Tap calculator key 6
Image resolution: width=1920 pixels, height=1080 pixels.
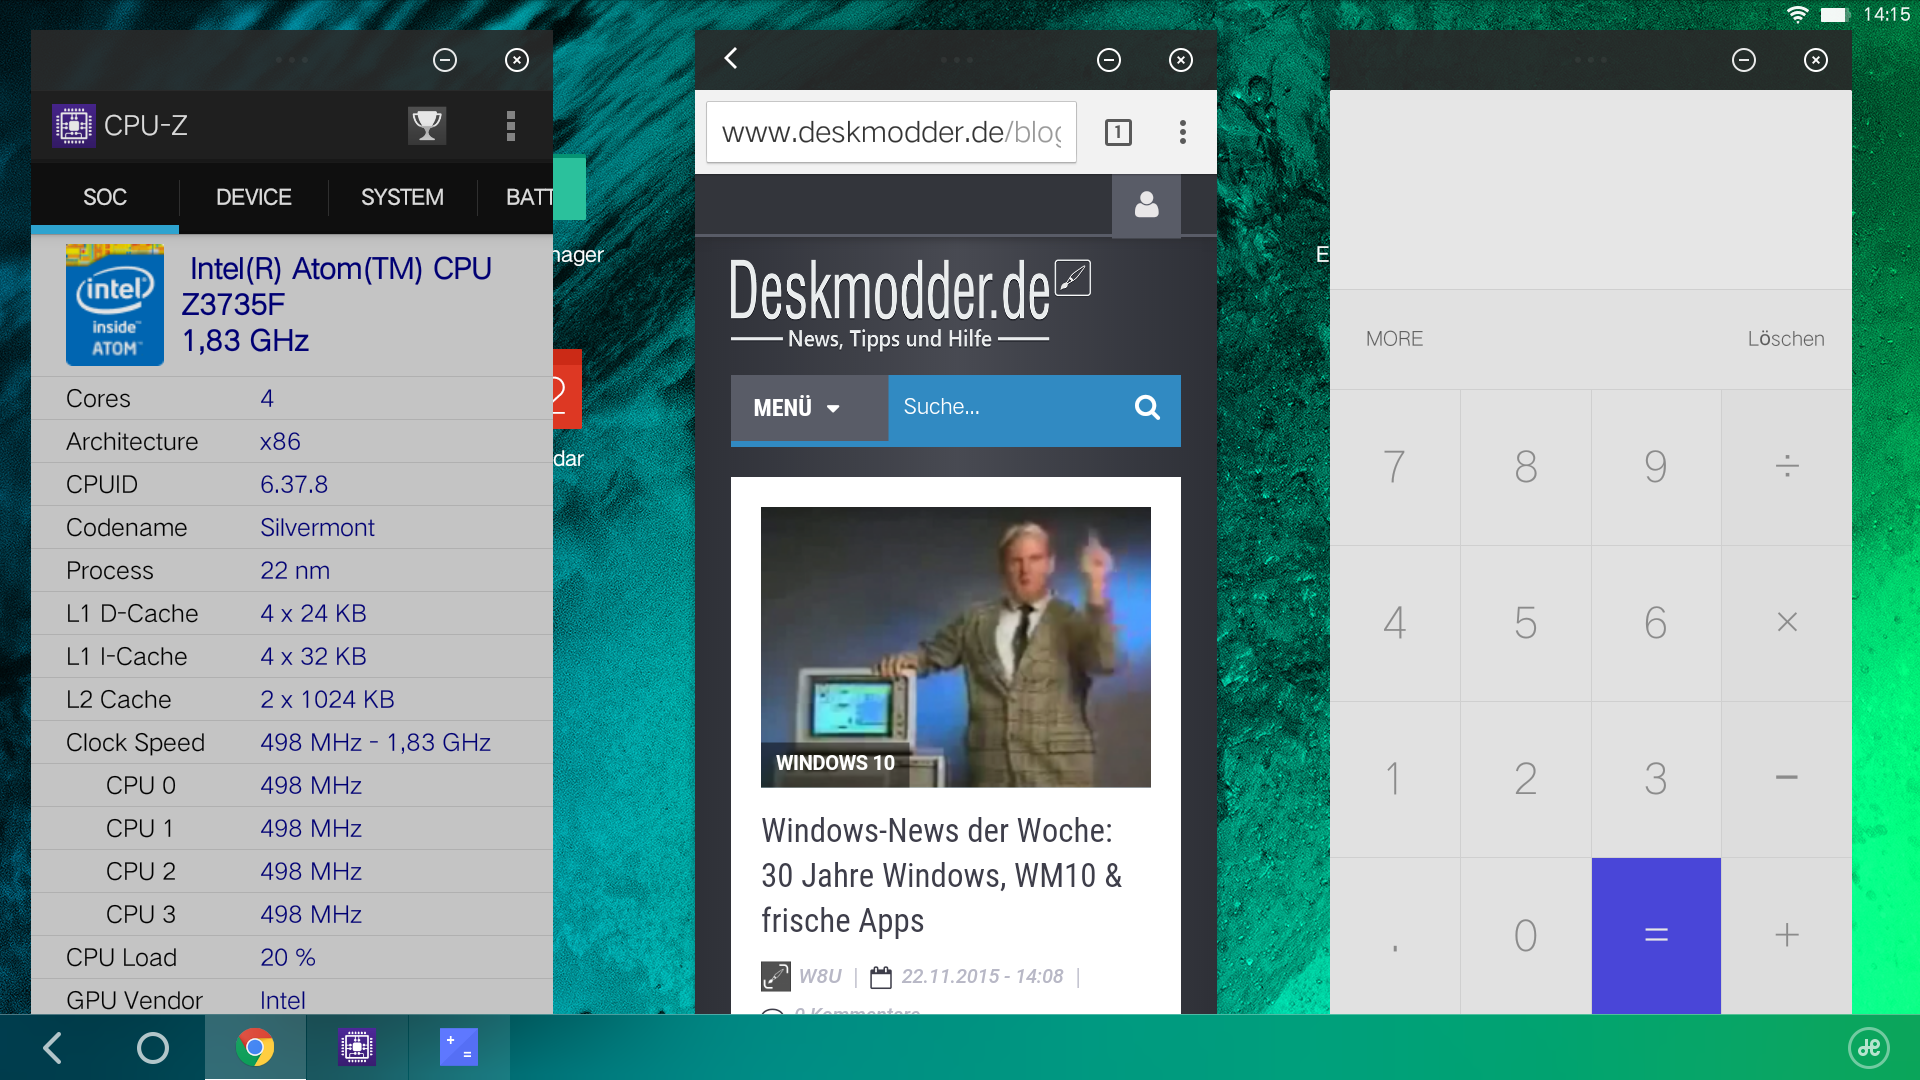[1656, 623]
